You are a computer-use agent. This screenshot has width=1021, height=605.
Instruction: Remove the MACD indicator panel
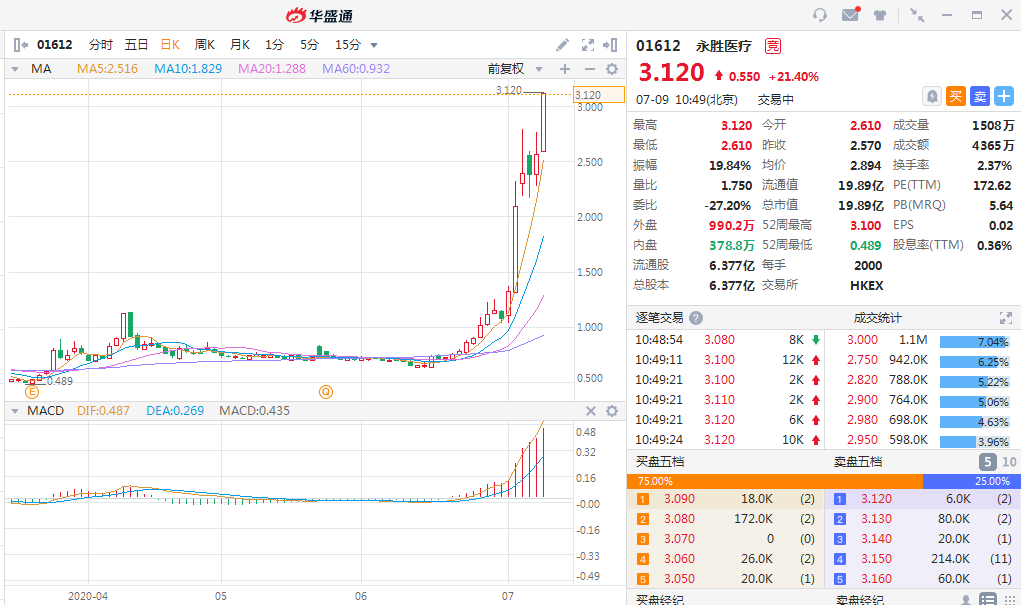pyautogui.click(x=590, y=411)
